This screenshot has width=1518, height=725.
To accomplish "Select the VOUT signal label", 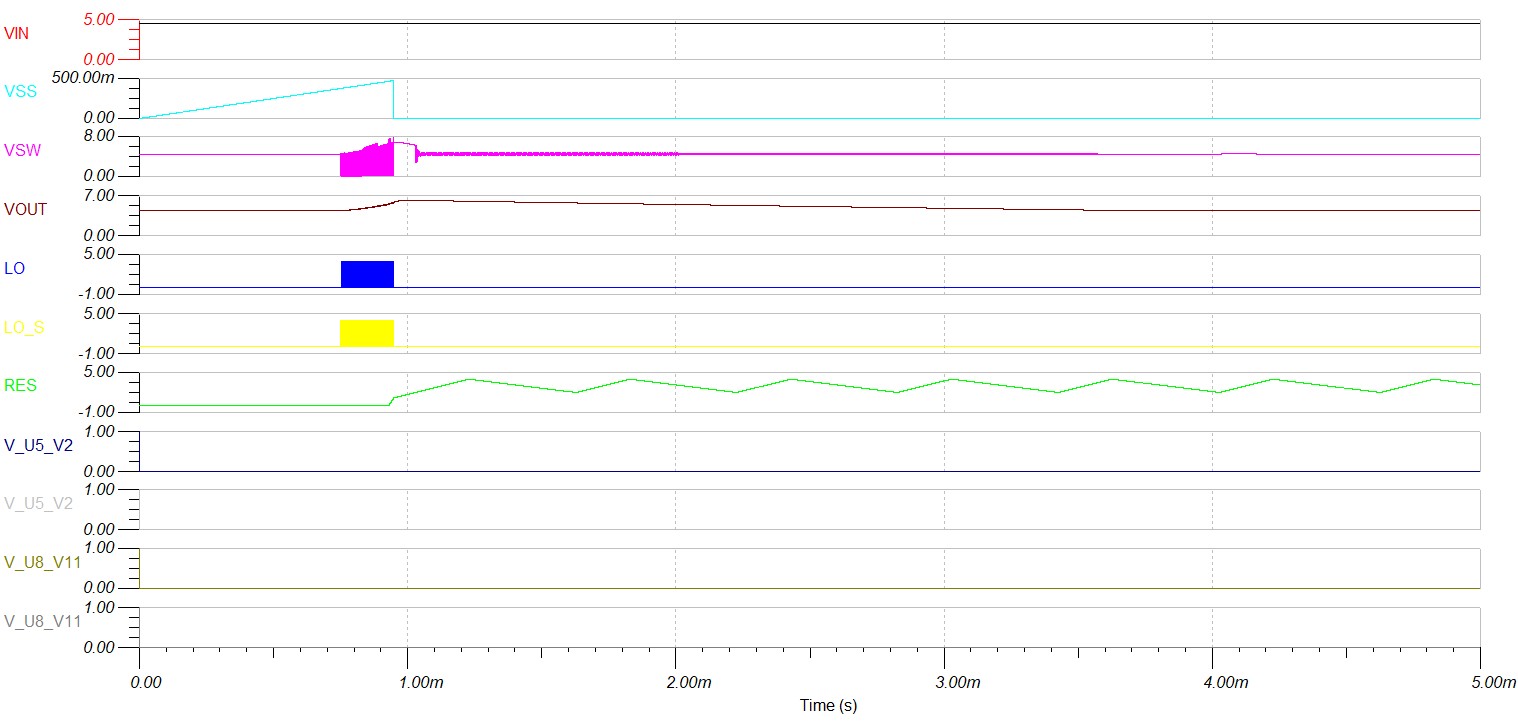I will [27, 207].
